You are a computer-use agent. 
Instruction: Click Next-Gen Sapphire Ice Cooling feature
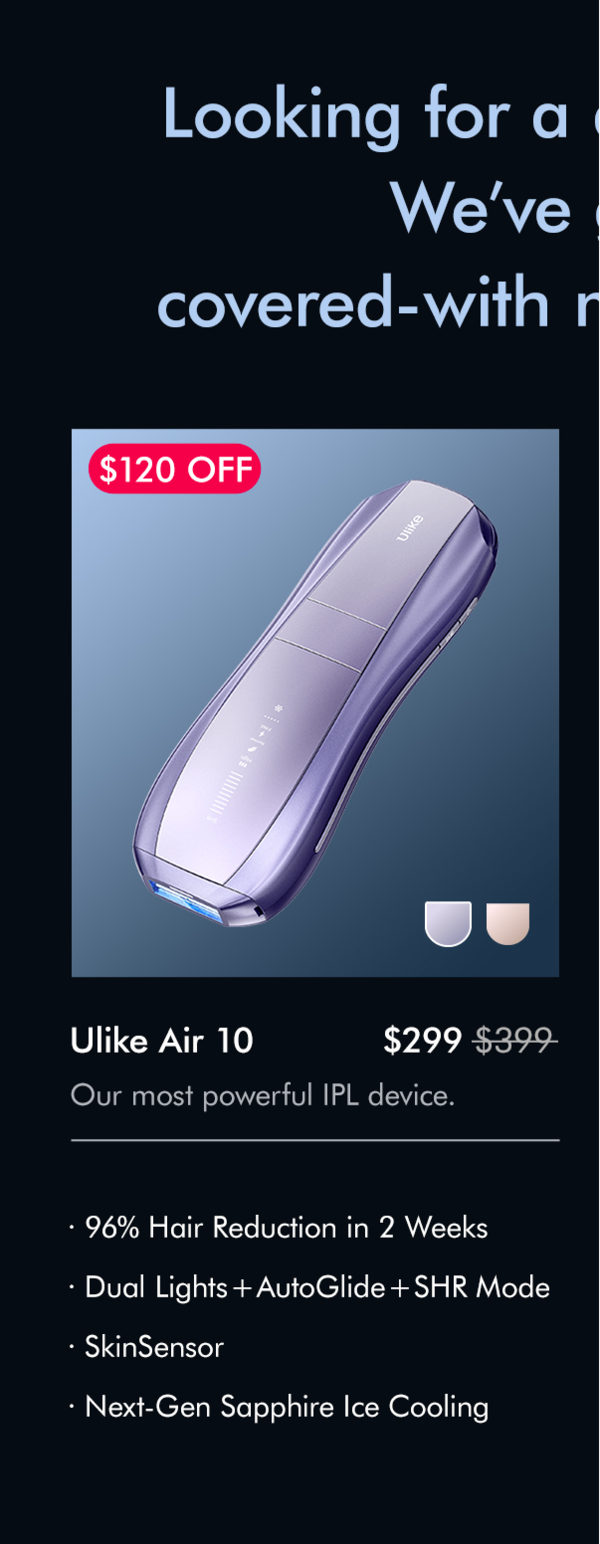pos(279,1408)
